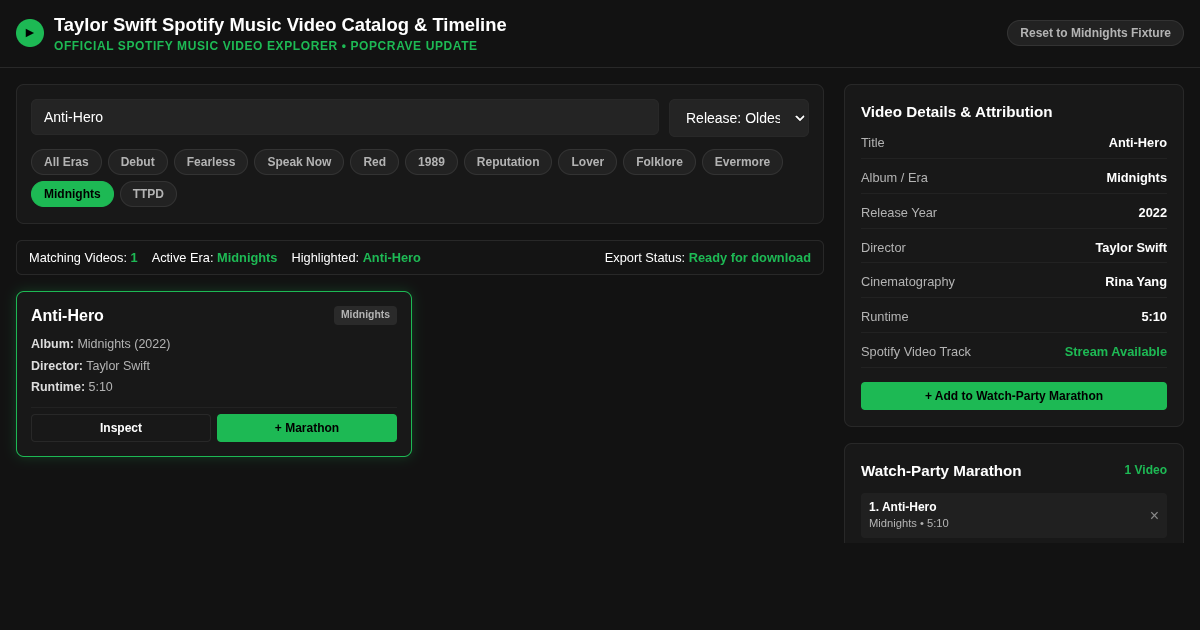This screenshot has height=630, width=1200.
Task: Toggle the active Midnights era chip
Action: pos(72,194)
